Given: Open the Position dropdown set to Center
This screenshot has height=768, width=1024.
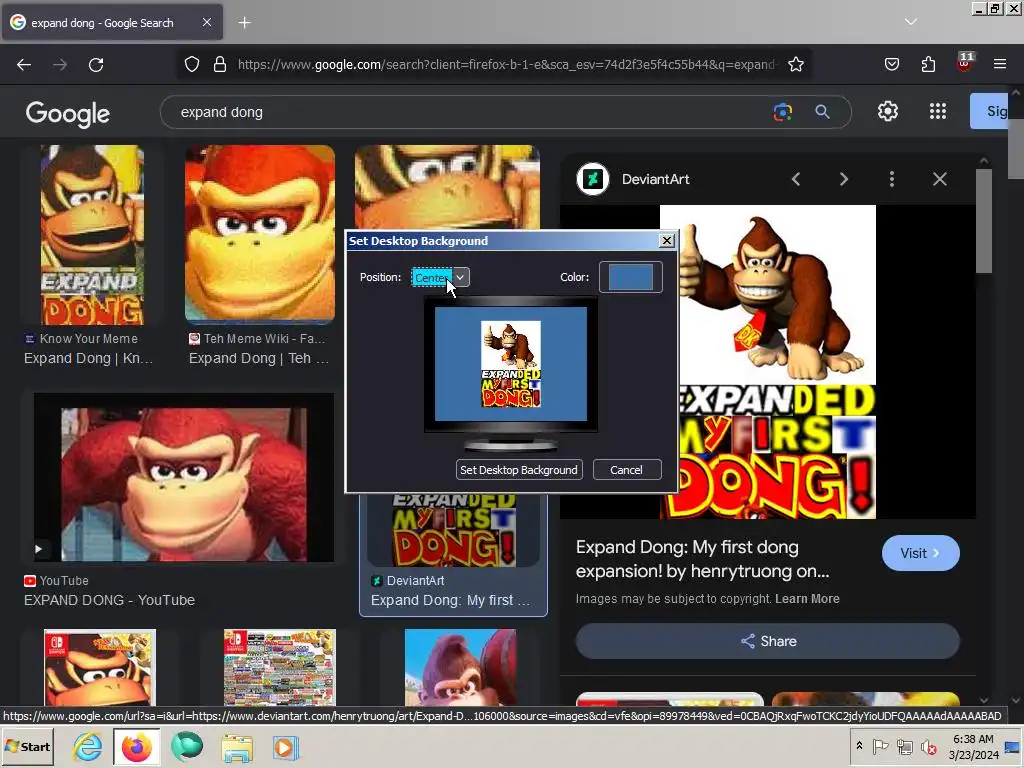Looking at the screenshot, I should coord(440,278).
